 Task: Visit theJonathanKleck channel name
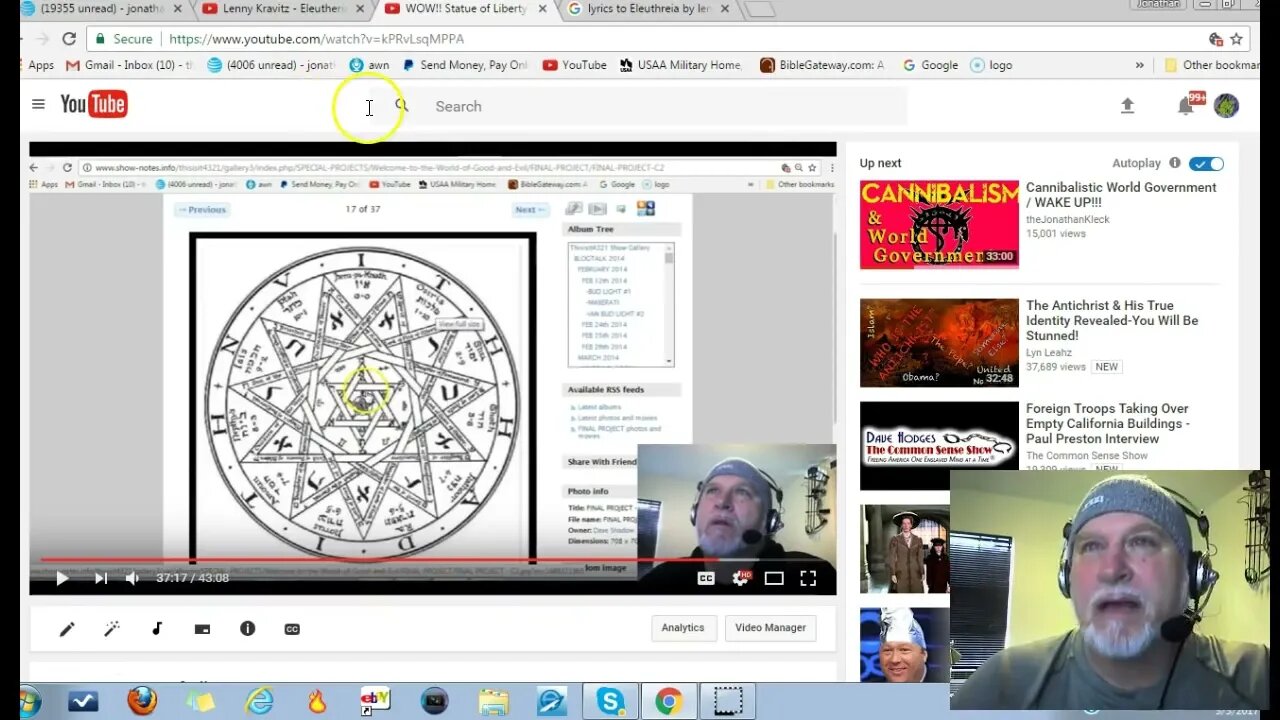click(1068, 219)
